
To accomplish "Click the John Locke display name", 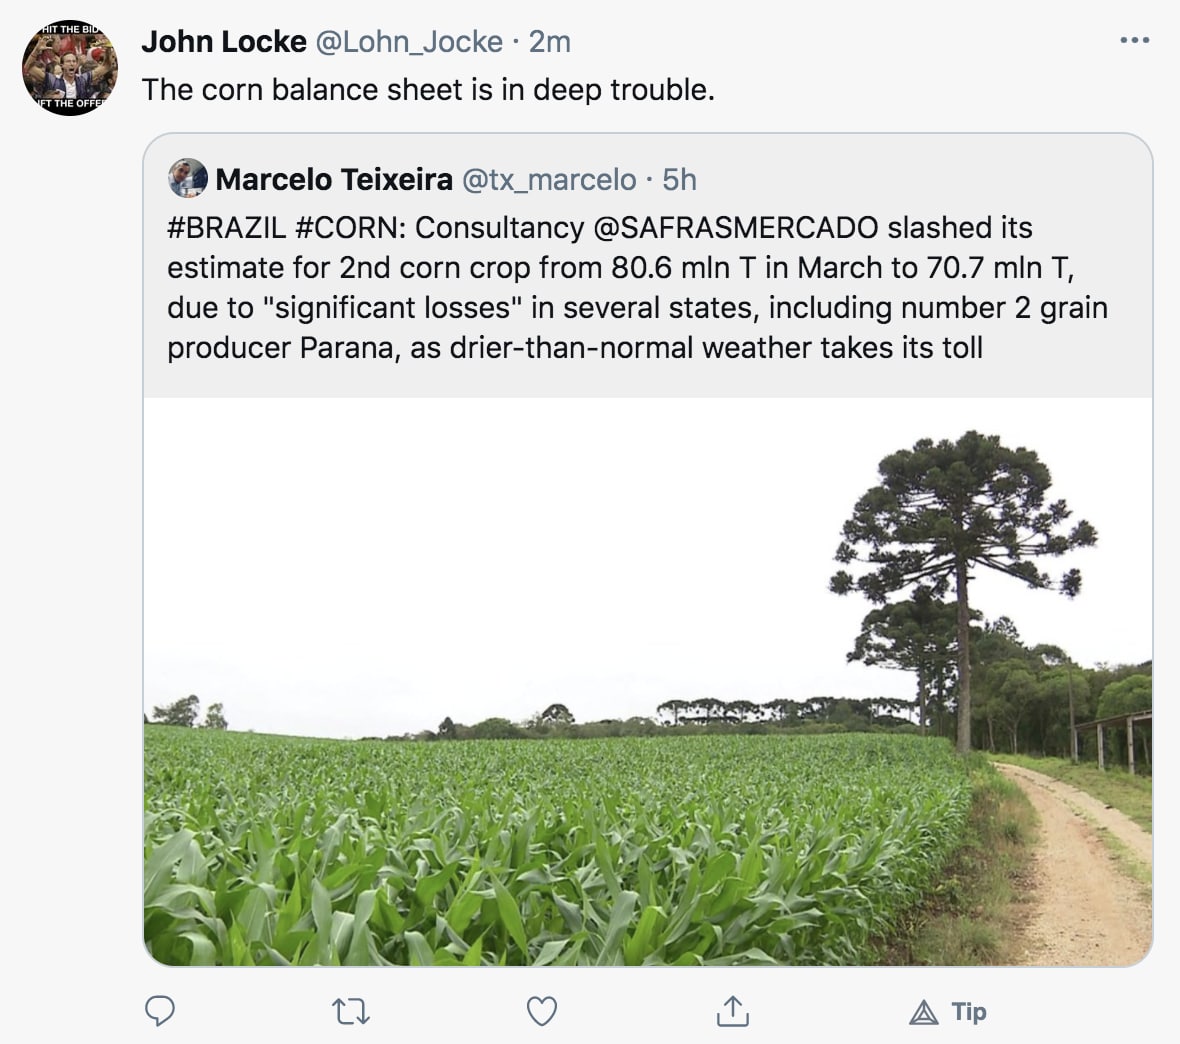I will (x=224, y=41).
